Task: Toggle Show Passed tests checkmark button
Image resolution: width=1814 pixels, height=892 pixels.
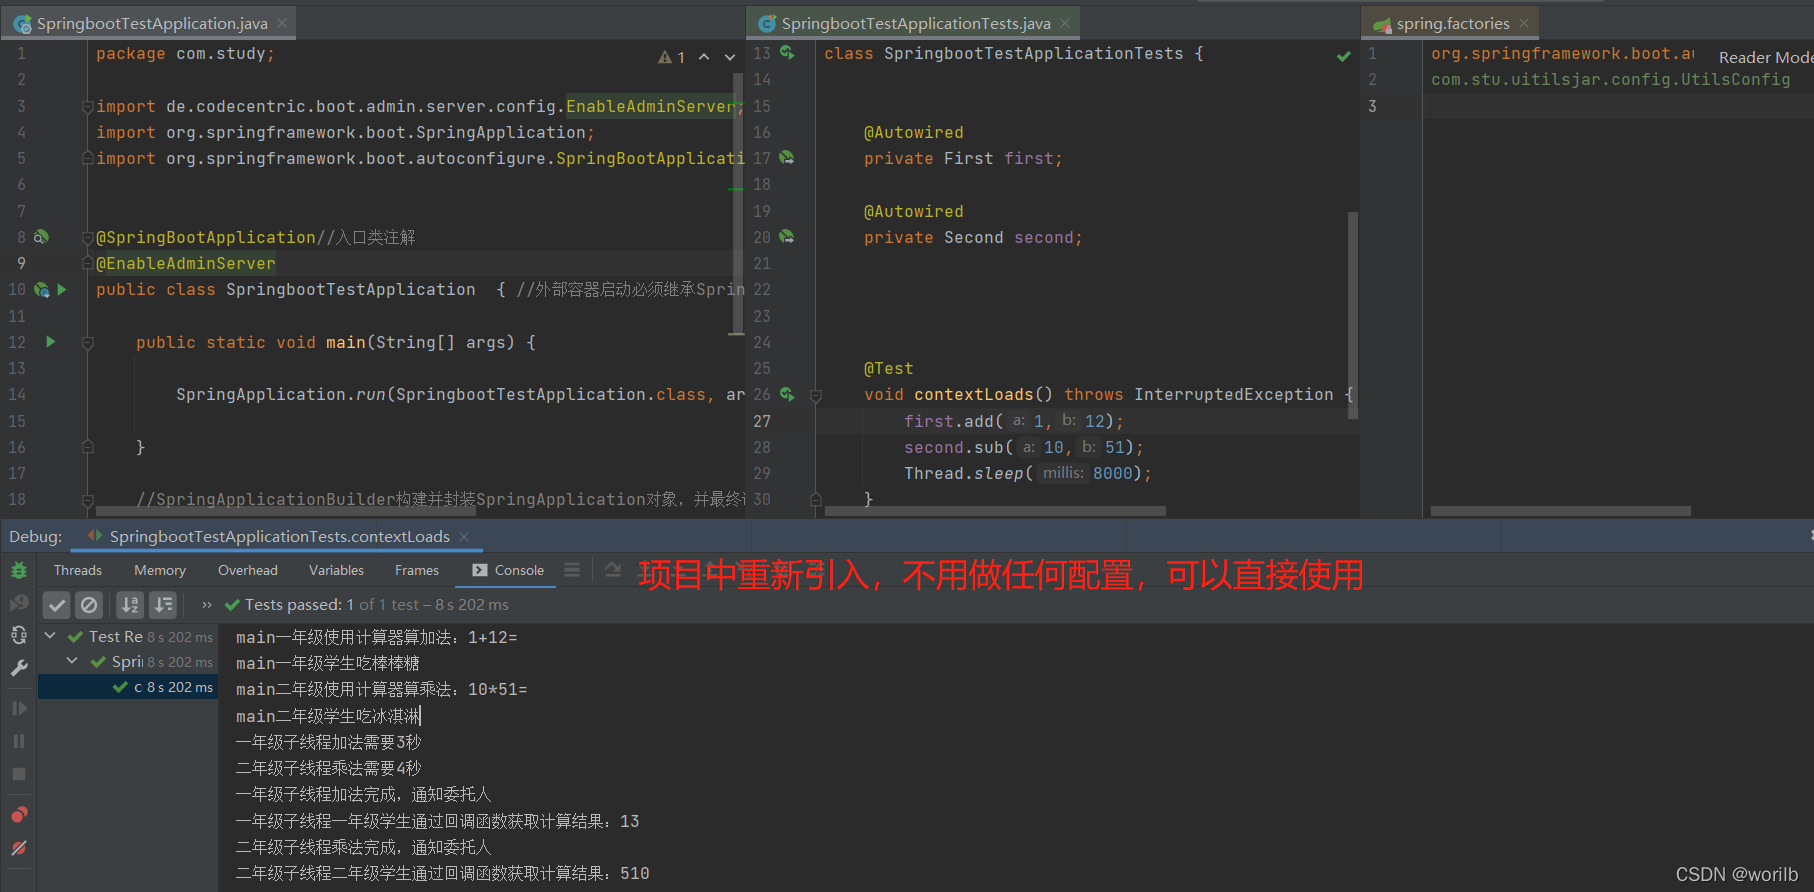Action: pos(57,604)
